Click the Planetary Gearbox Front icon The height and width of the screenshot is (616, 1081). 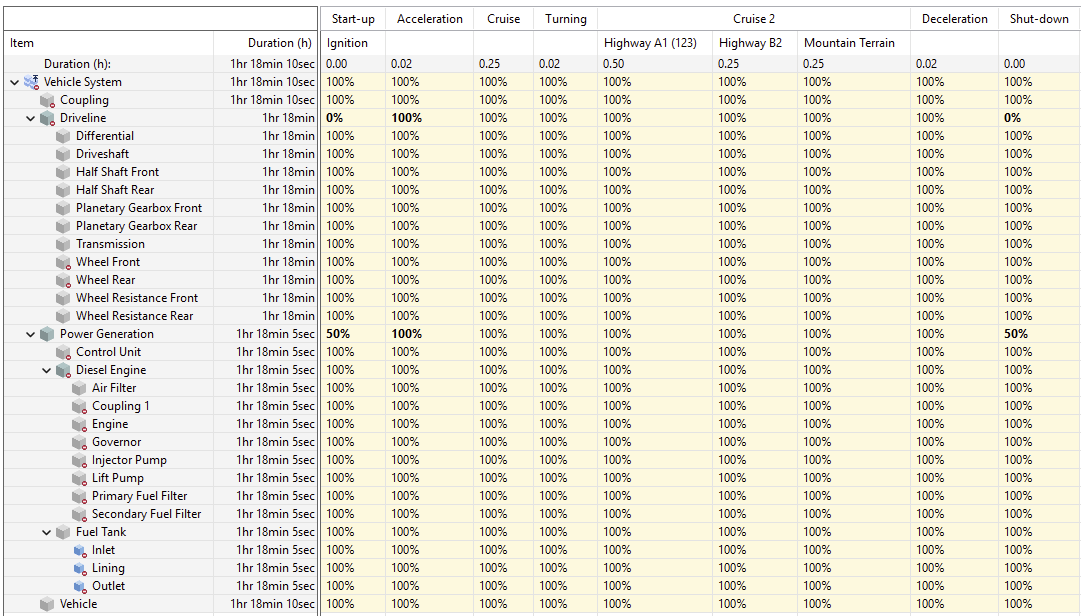[x=63, y=208]
